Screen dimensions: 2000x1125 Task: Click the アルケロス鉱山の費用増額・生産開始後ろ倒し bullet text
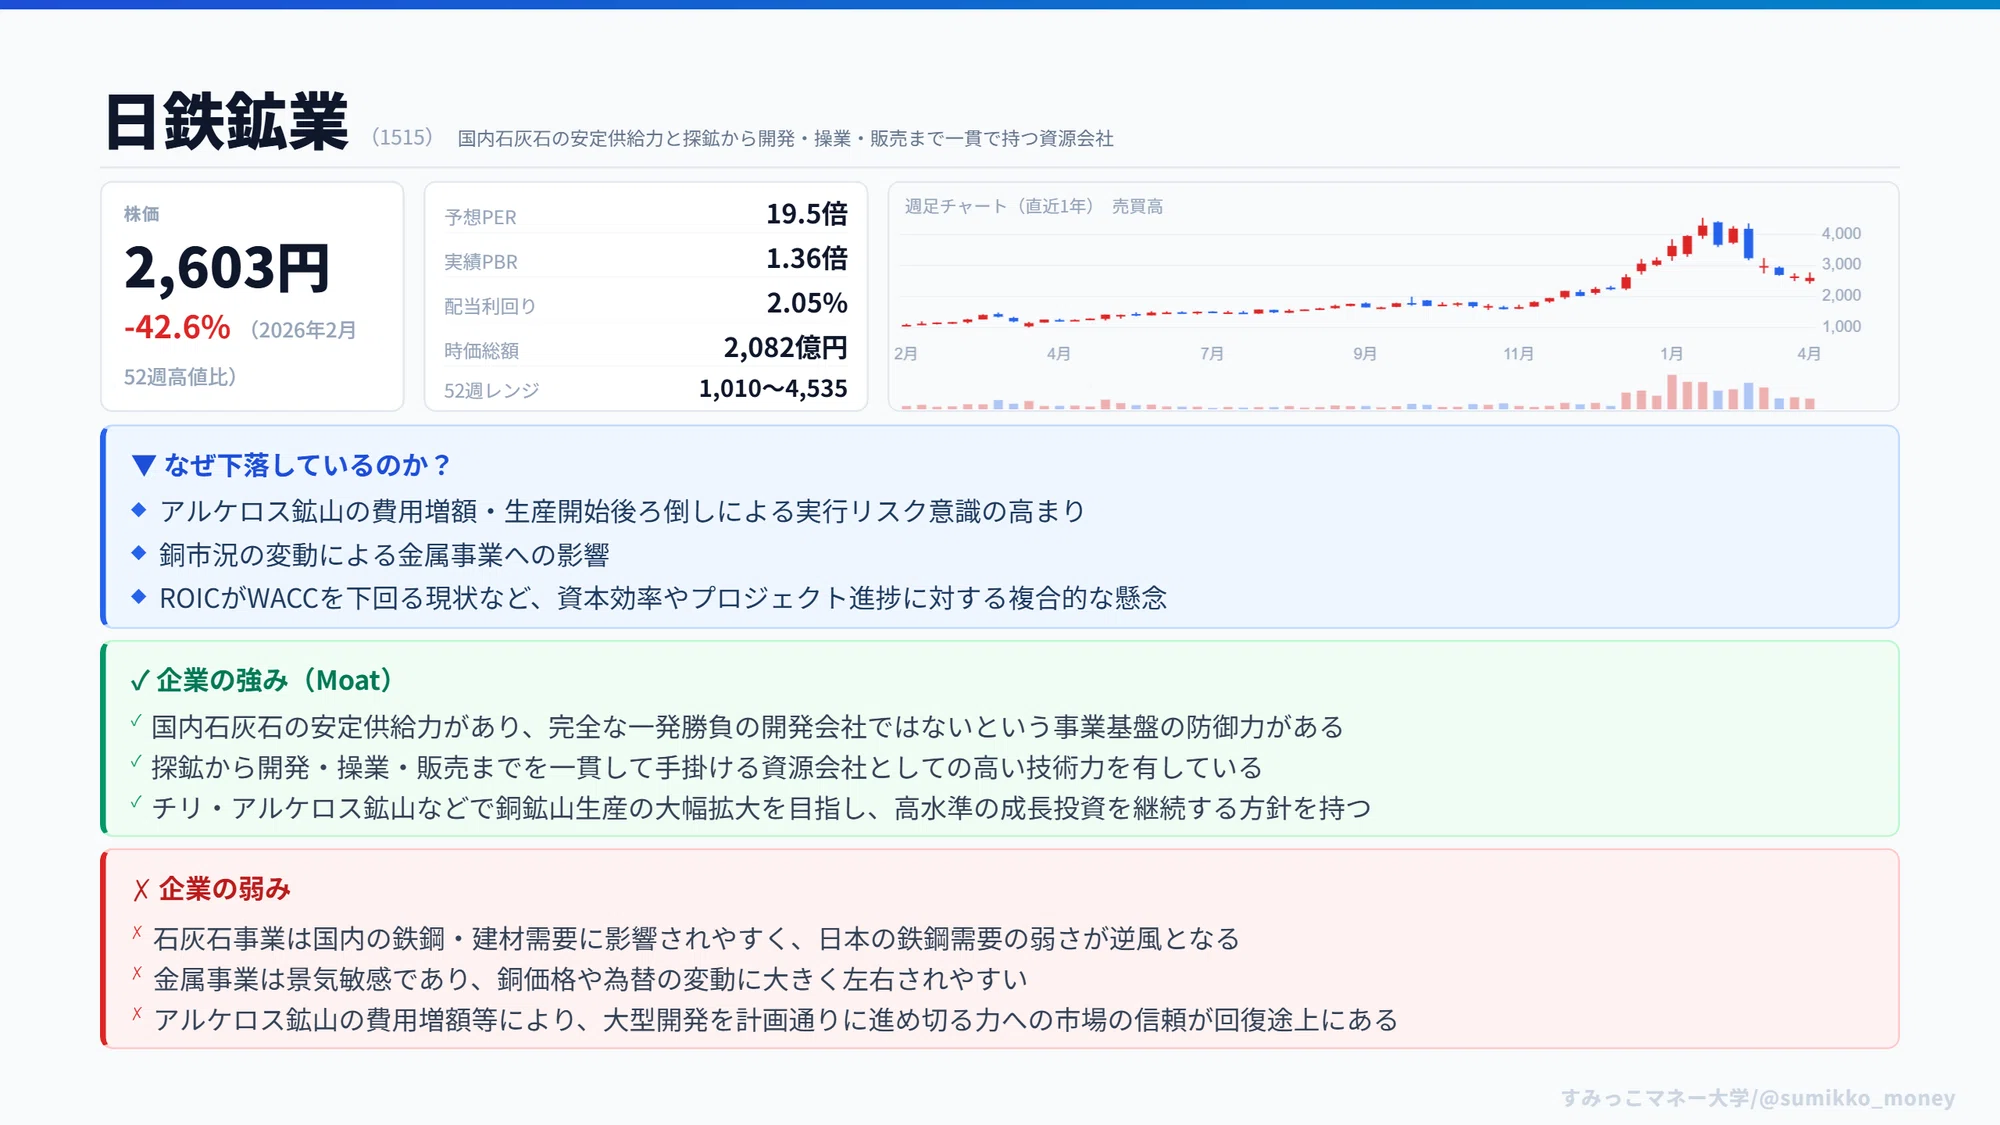pos(622,511)
